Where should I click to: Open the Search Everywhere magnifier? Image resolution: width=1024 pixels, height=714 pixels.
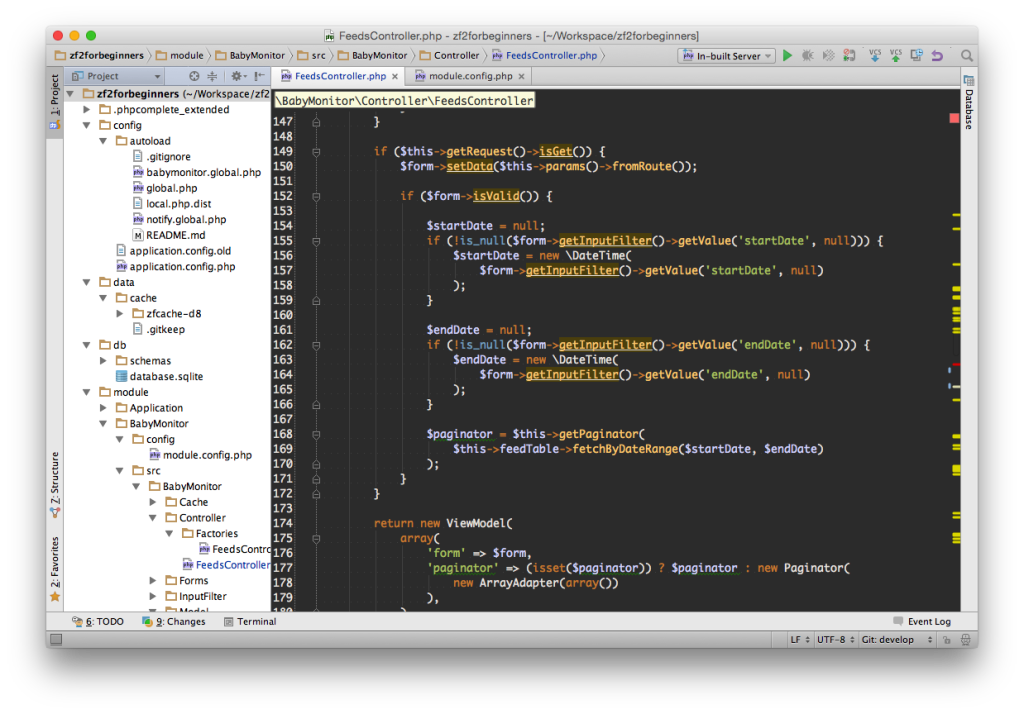(x=967, y=56)
